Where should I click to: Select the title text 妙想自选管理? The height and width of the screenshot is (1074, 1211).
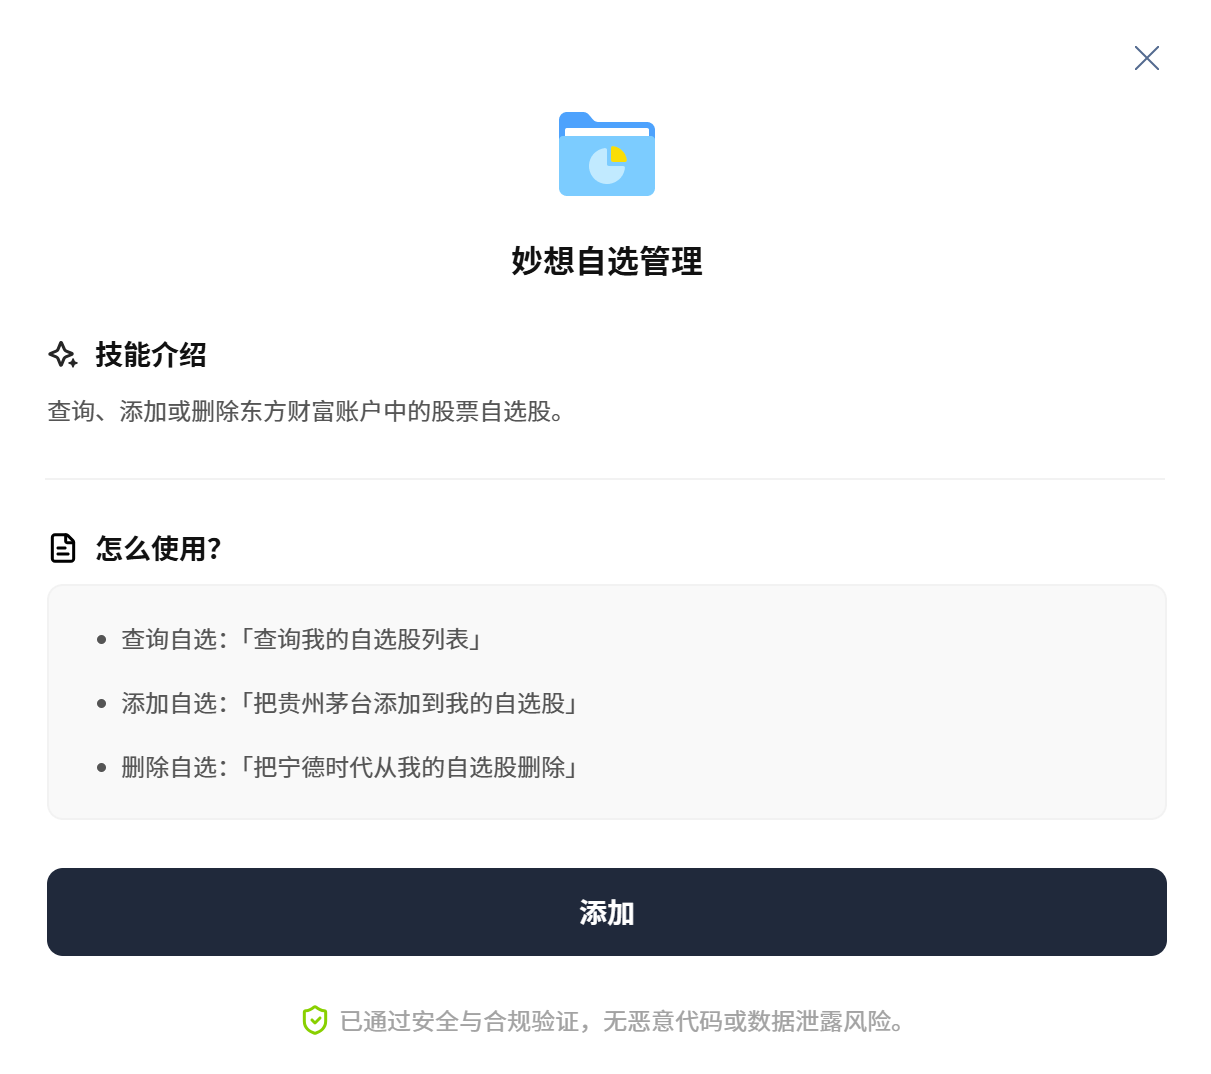(x=607, y=261)
